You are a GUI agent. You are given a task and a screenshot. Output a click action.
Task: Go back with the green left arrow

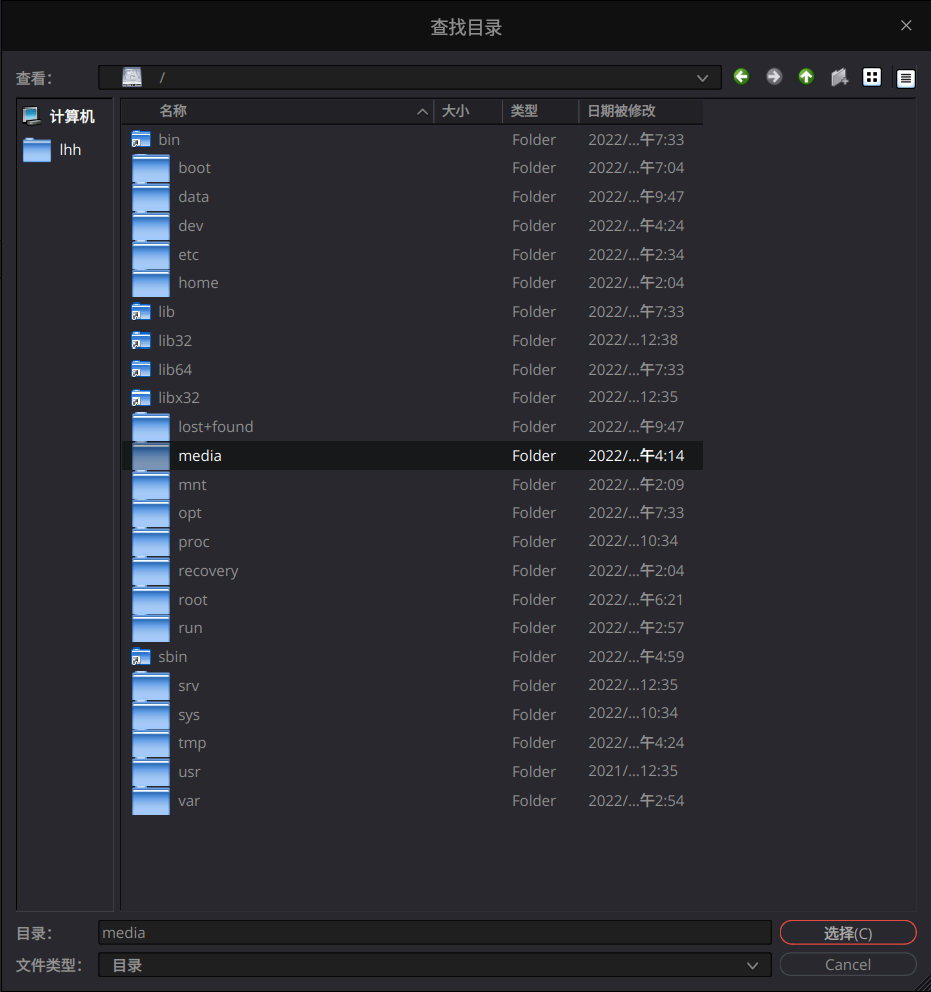pyautogui.click(x=741, y=77)
